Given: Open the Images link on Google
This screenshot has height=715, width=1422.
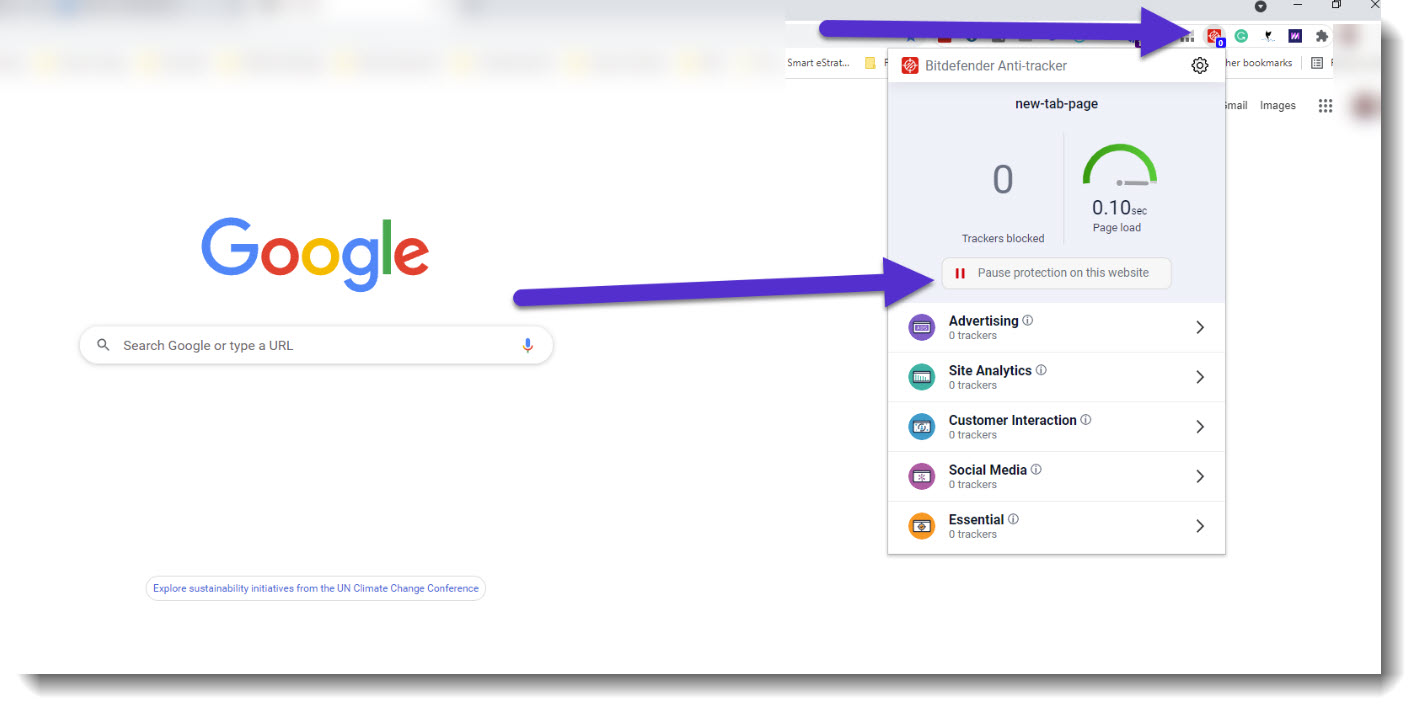Looking at the screenshot, I should click(1277, 106).
